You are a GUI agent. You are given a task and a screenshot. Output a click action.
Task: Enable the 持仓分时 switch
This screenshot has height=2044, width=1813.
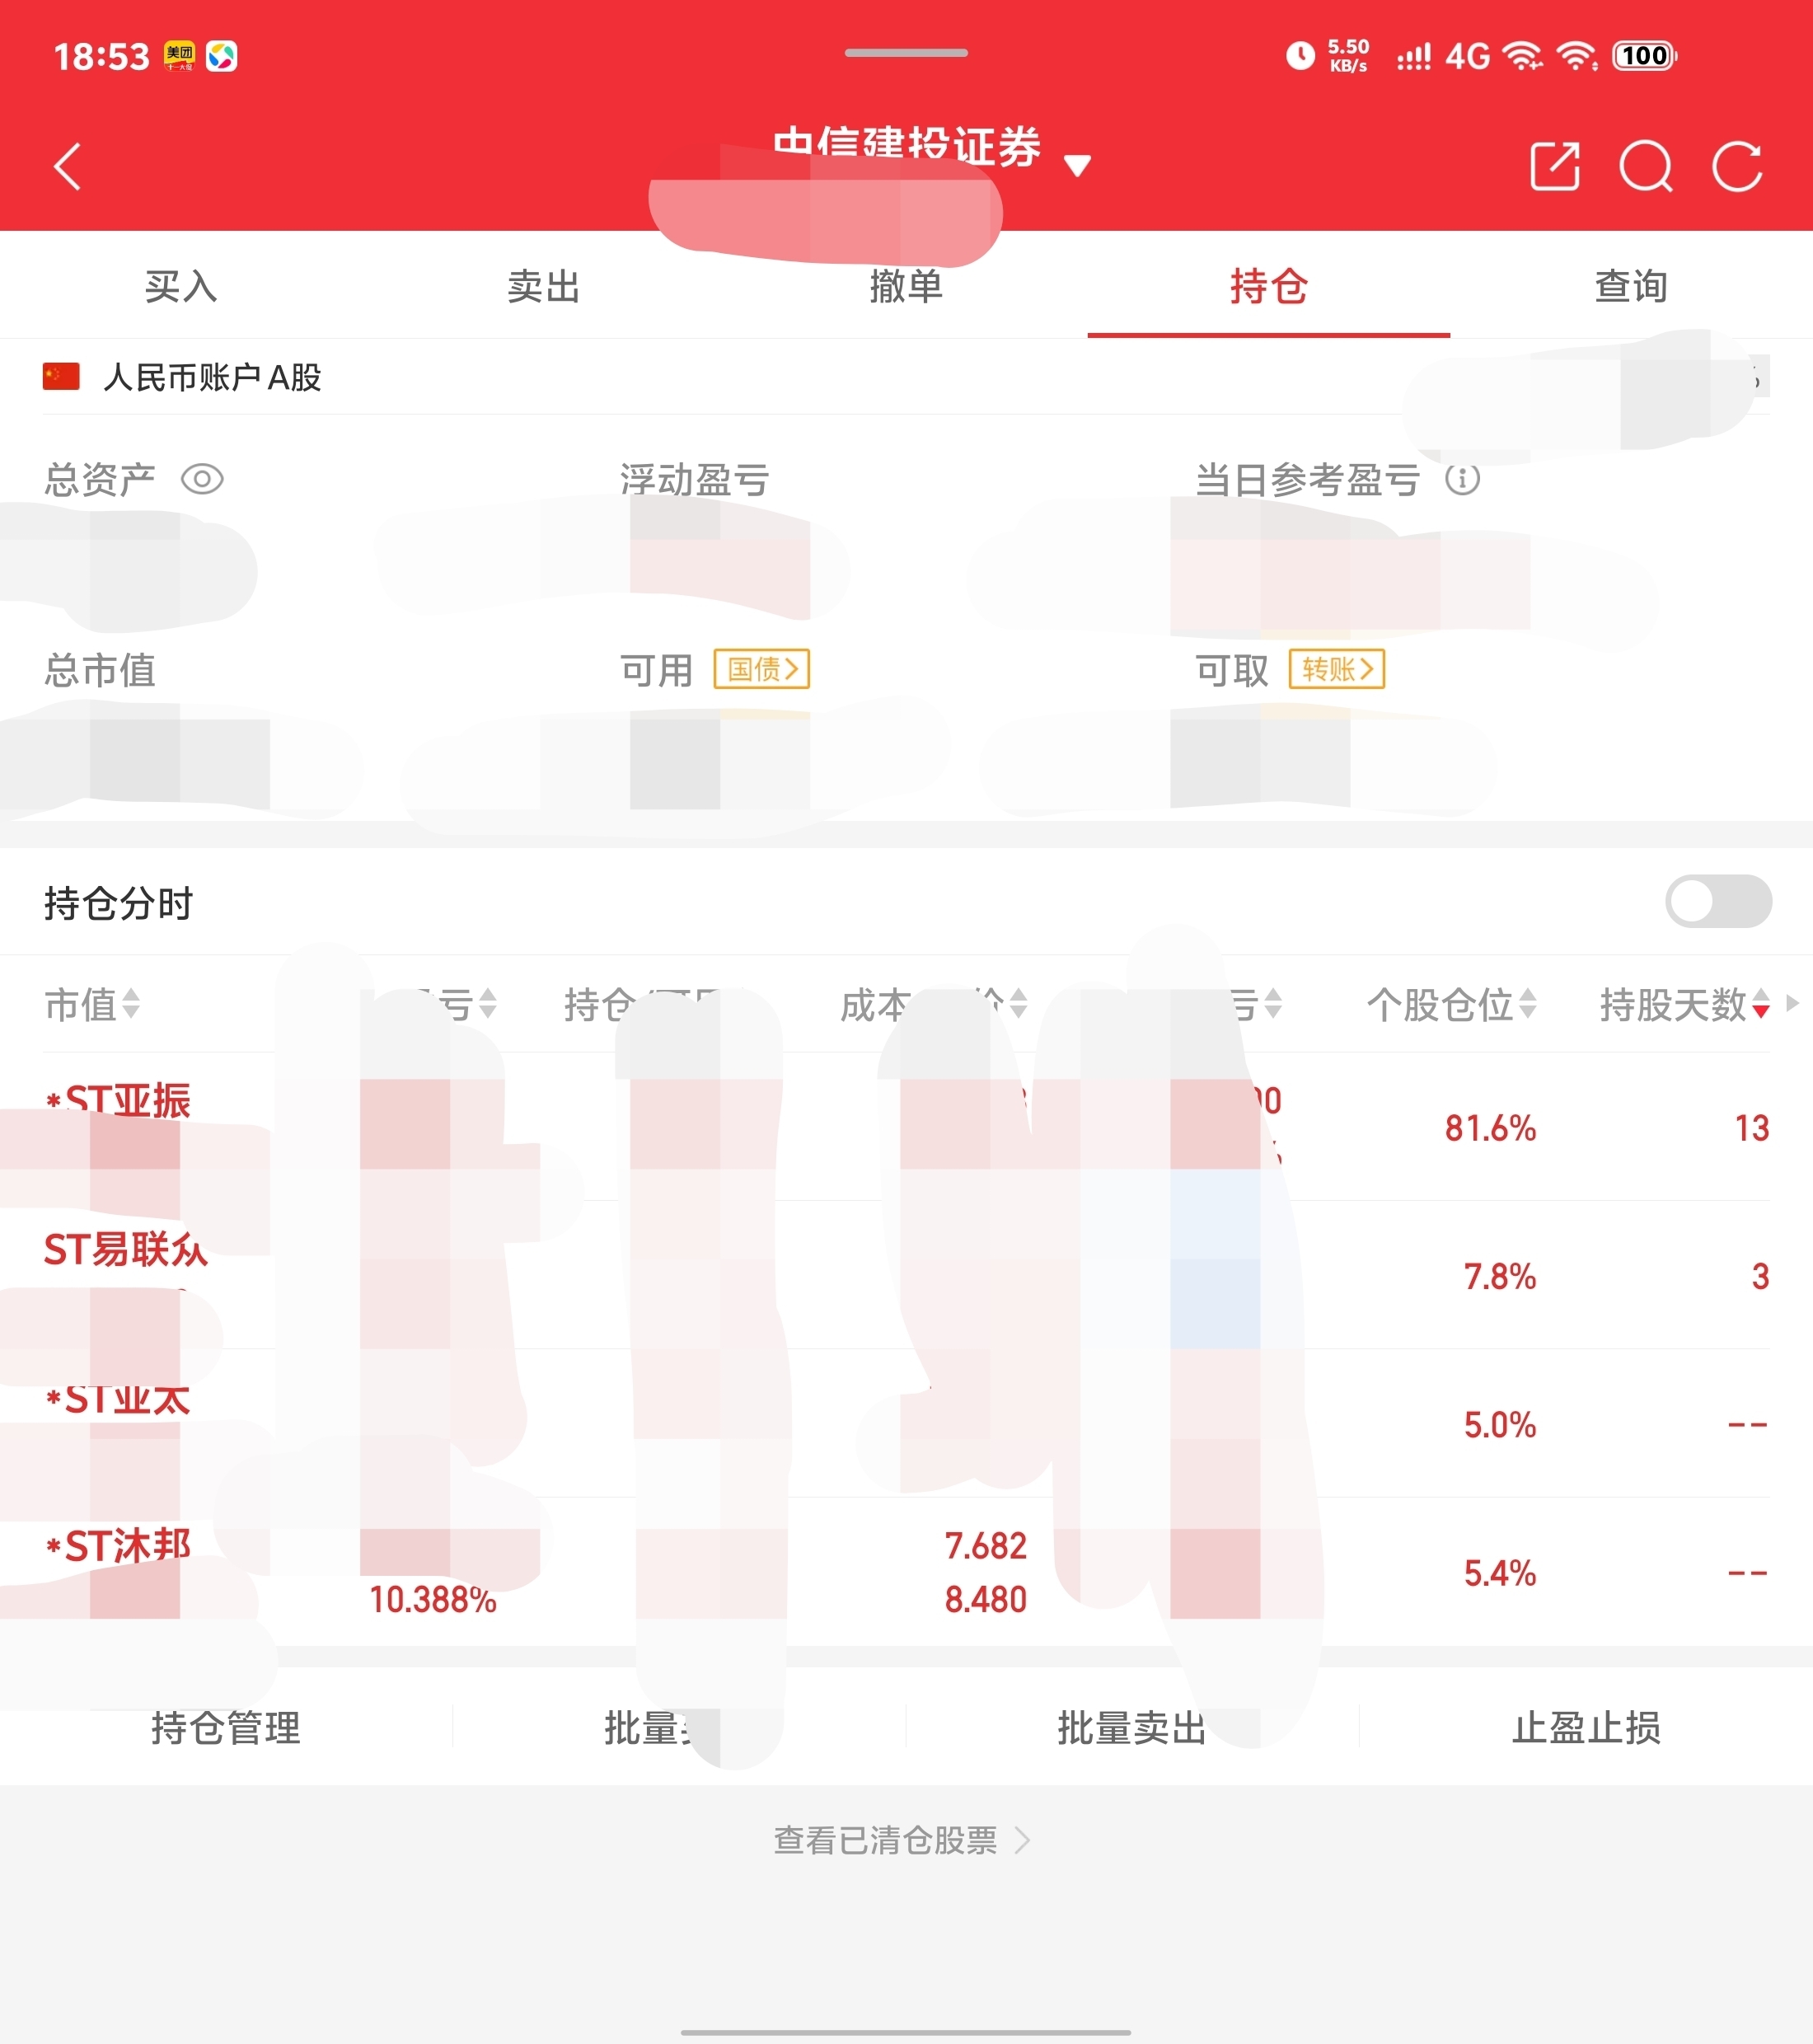[x=1717, y=901]
